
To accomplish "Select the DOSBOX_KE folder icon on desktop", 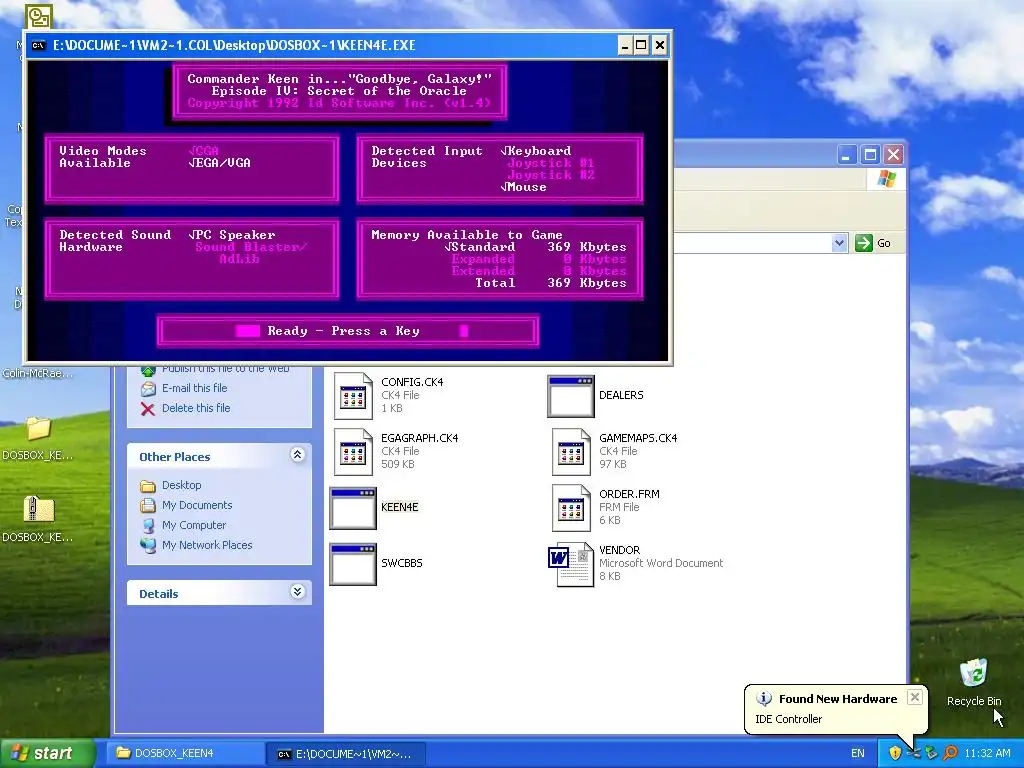I will coord(39,428).
